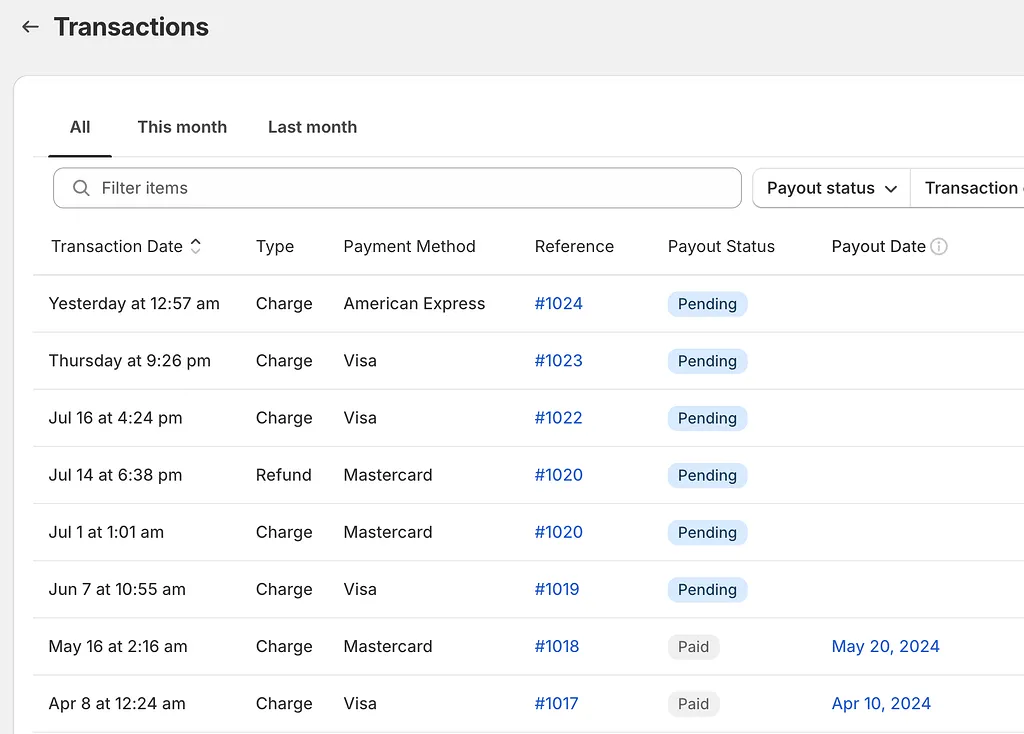Click Pending badge on American Express row
Image resolution: width=1024 pixels, height=734 pixels.
(x=707, y=304)
